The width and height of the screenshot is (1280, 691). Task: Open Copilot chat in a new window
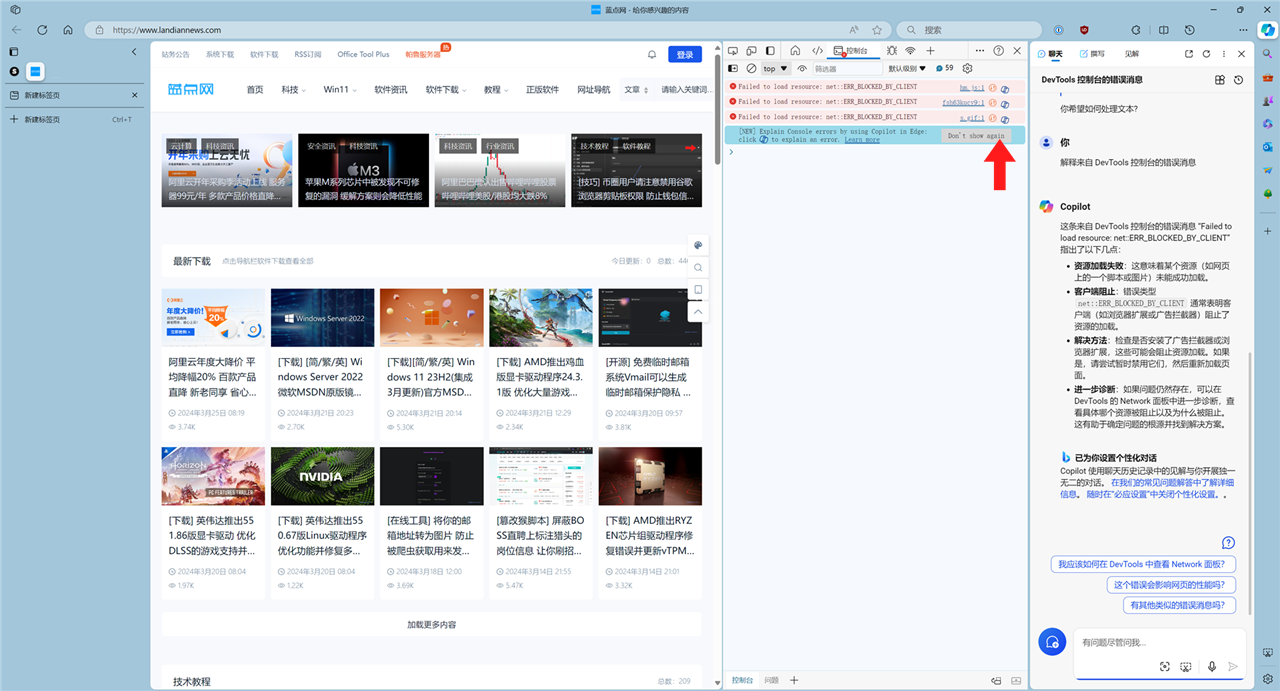[1189, 54]
